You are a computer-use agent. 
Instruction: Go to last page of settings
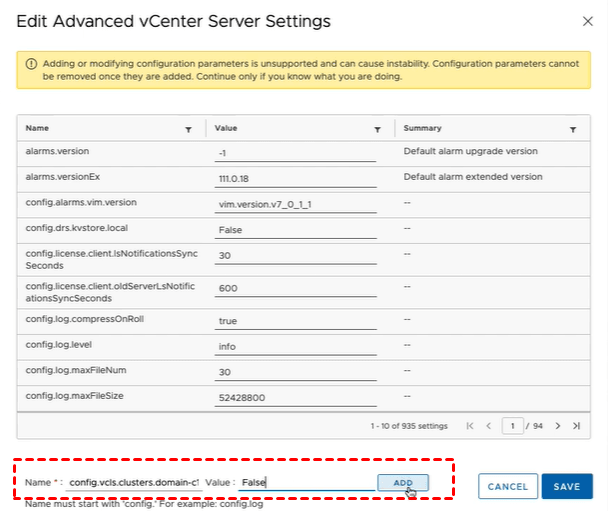click(577, 426)
